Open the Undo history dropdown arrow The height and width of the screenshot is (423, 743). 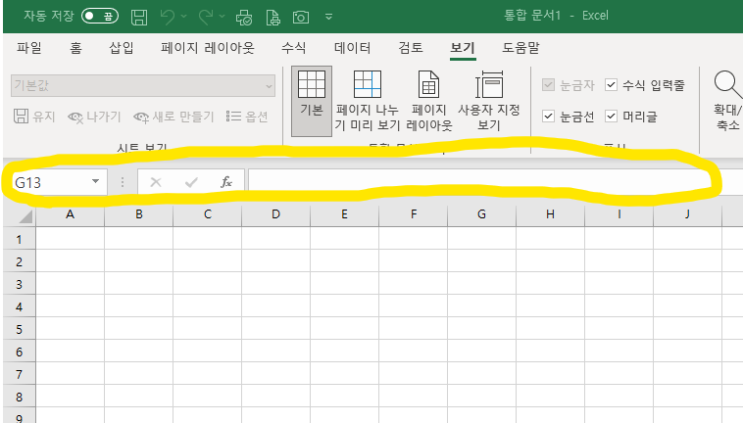184,17
